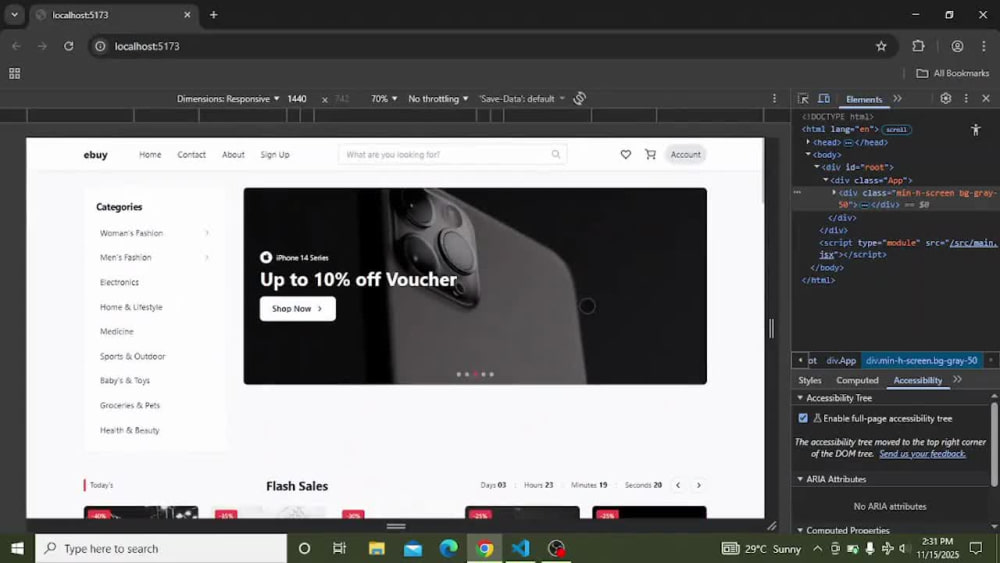This screenshot has height=563, width=1000.
Task: Open Visual Studio Code from taskbar
Action: 520,548
